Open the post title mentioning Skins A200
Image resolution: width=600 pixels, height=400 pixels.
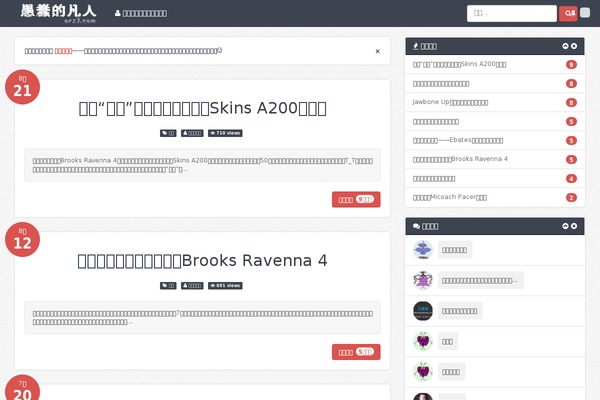coord(202,108)
